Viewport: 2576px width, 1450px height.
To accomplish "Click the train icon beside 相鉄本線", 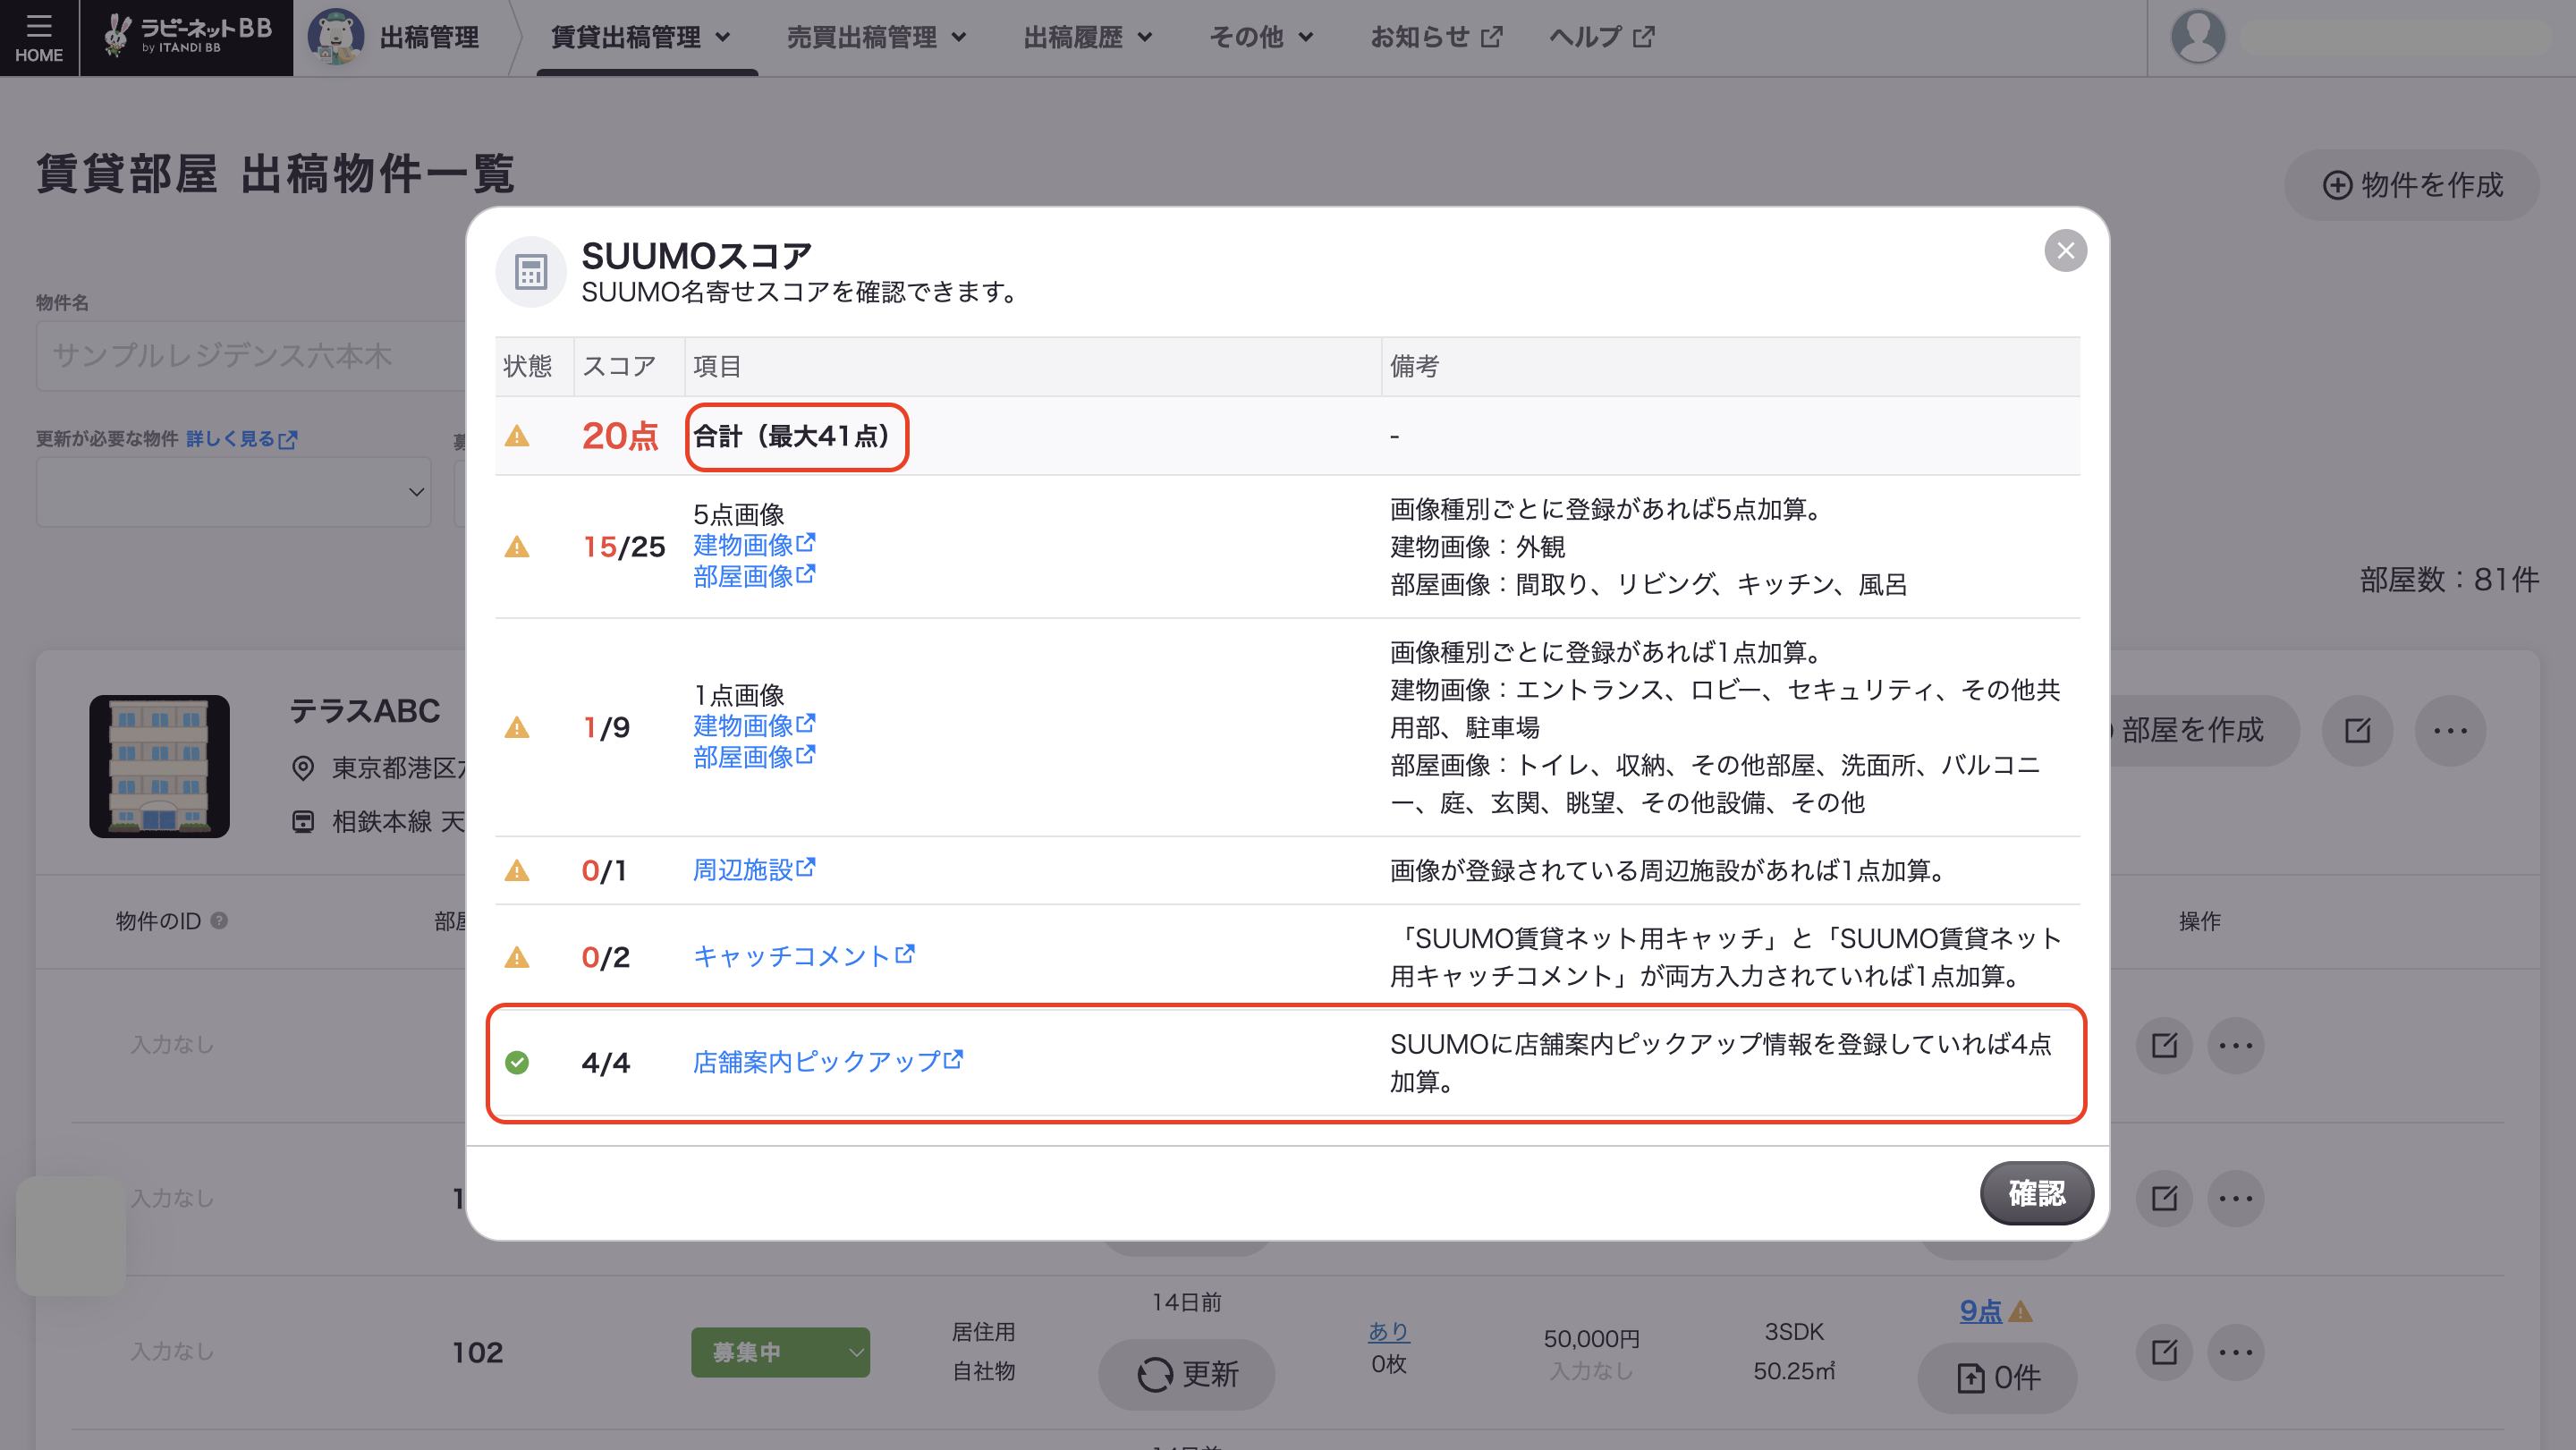I will [303, 821].
